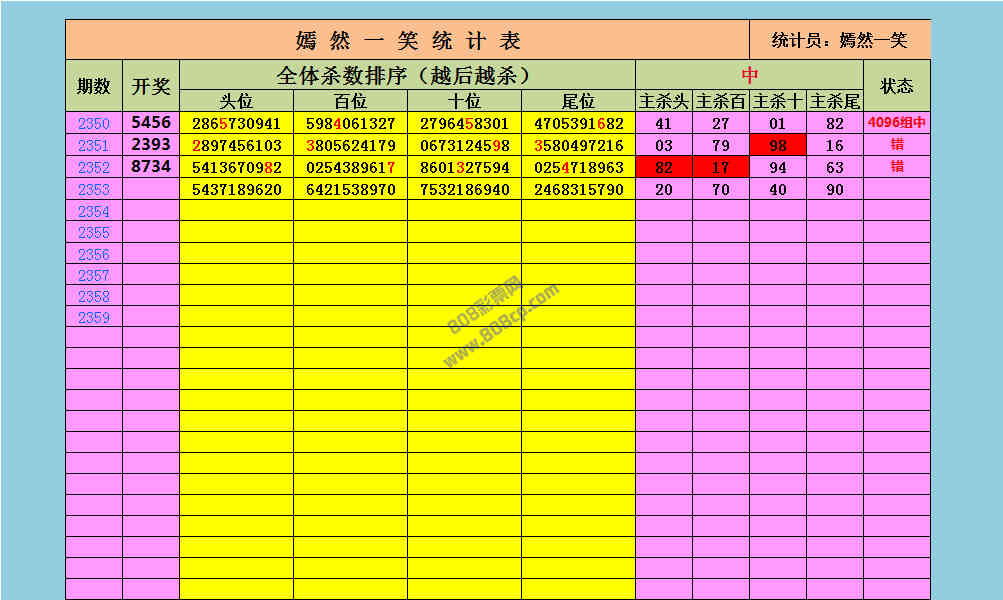Select the 头位 cell 5437189620
This screenshot has height=600, width=1003.
point(236,190)
